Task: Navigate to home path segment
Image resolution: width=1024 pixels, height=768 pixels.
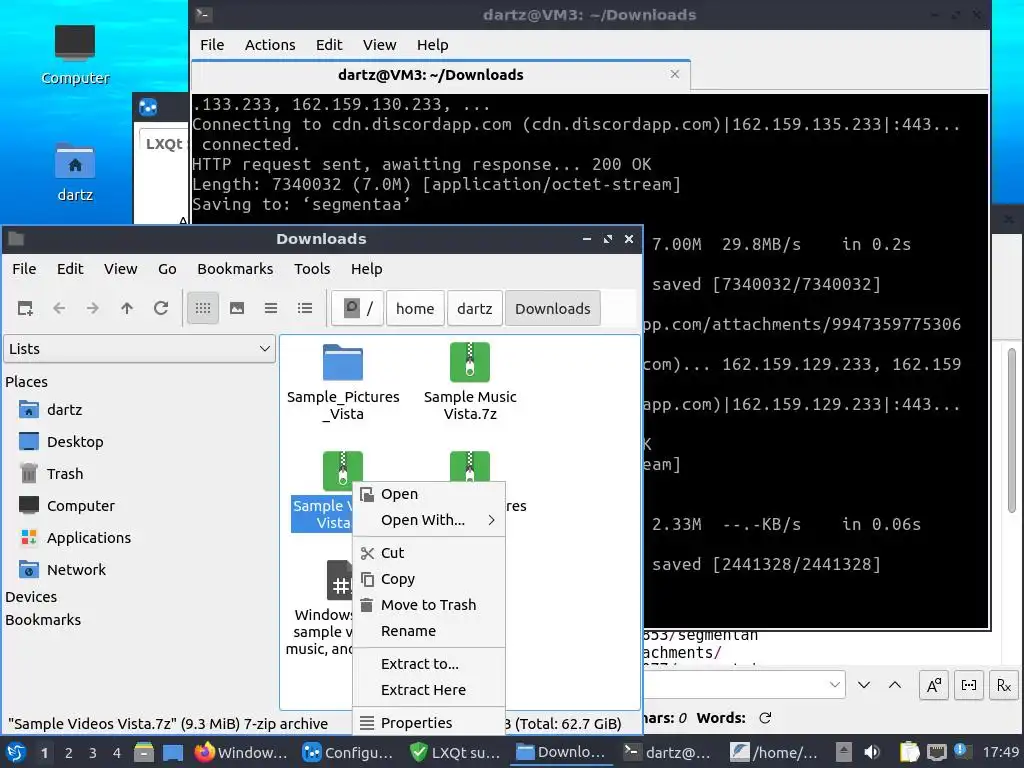Action: click(x=415, y=308)
